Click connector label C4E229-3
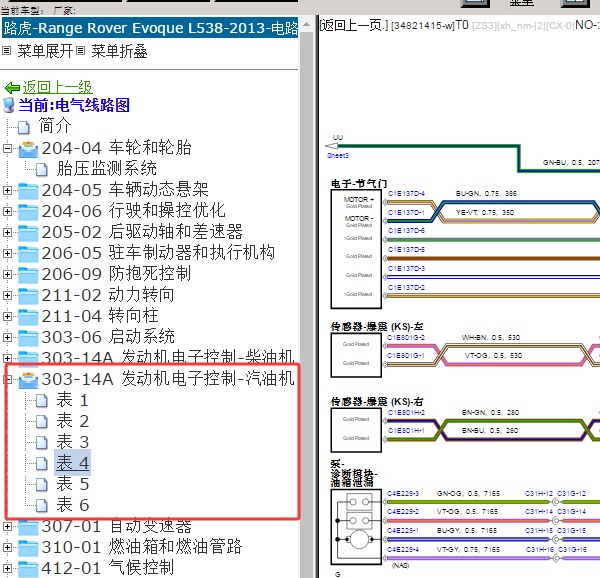600x578 pixels. (403, 493)
